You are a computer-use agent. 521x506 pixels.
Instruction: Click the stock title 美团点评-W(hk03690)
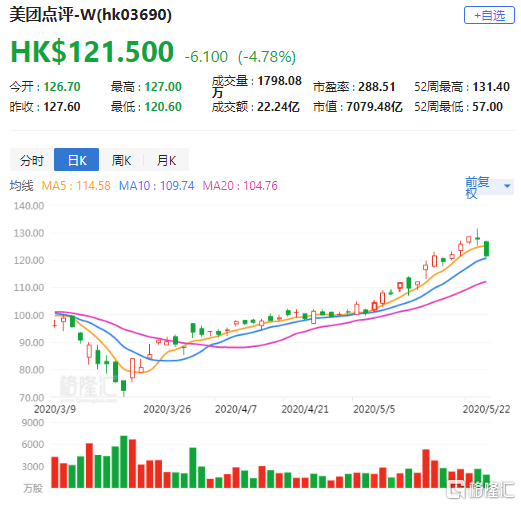pyautogui.click(x=90, y=15)
